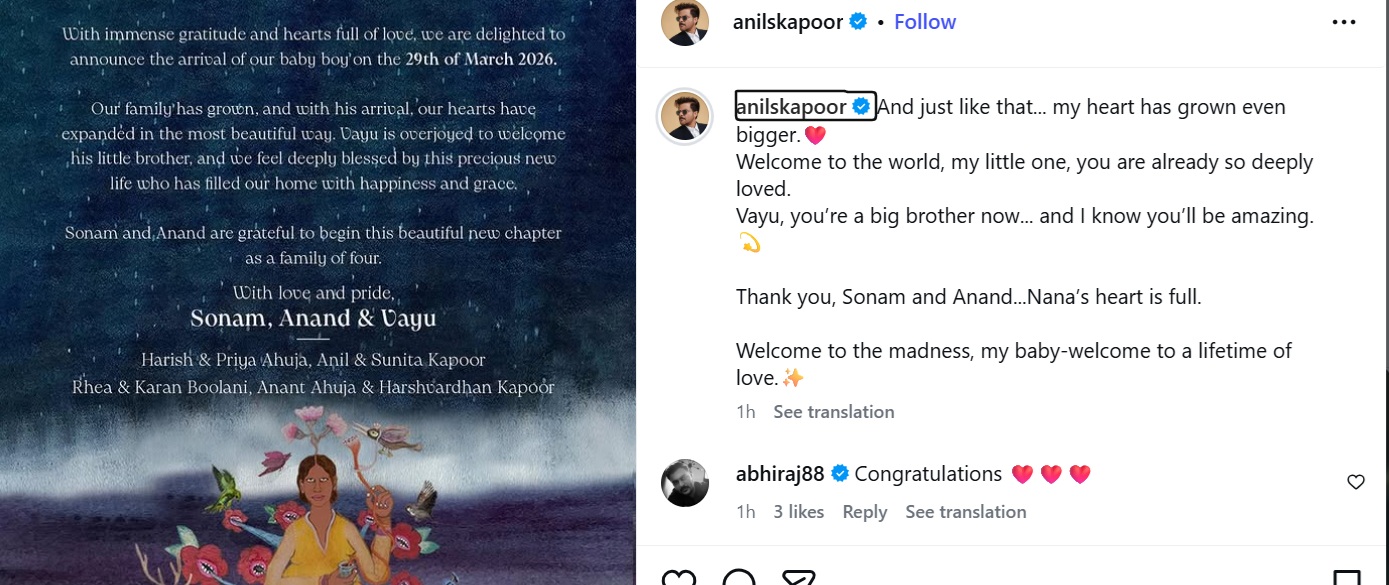The width and height of the screenshot is (1389, 585).
Task: Open the abhiraj88 username link
Action: pos(780,474)
